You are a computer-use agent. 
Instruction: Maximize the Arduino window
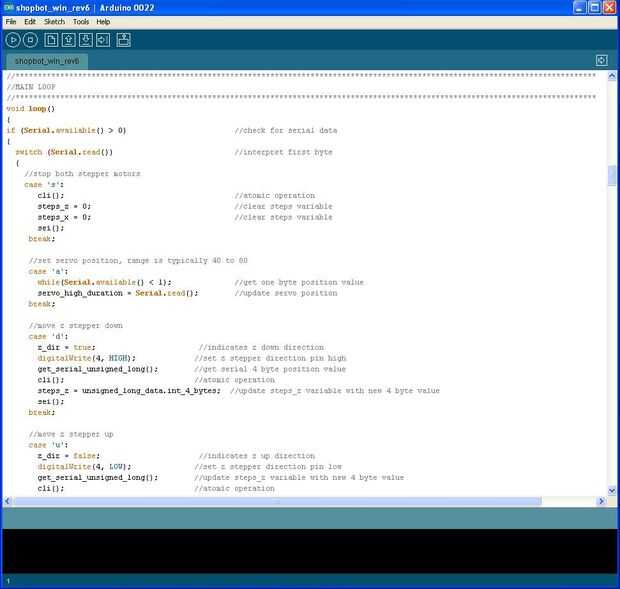594,8
